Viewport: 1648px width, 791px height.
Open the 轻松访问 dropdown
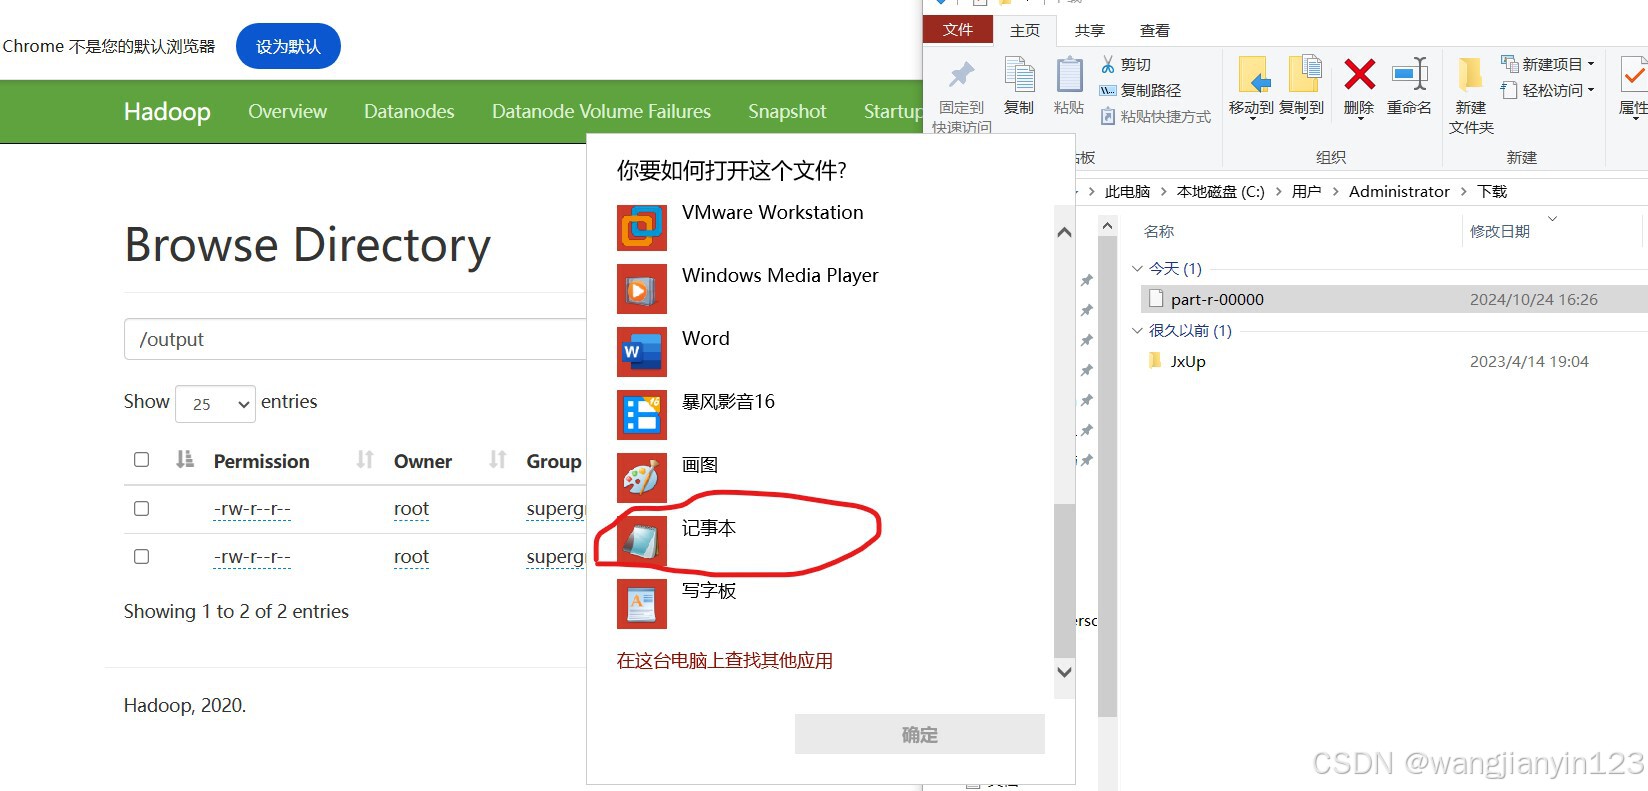point(1548,90)
